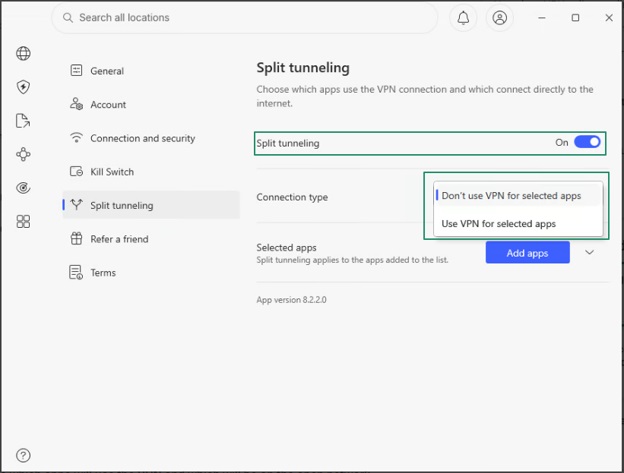This screenshot has width=624, height=473.
Task: Click the Account person-gear icon
Action: (76, 104)
